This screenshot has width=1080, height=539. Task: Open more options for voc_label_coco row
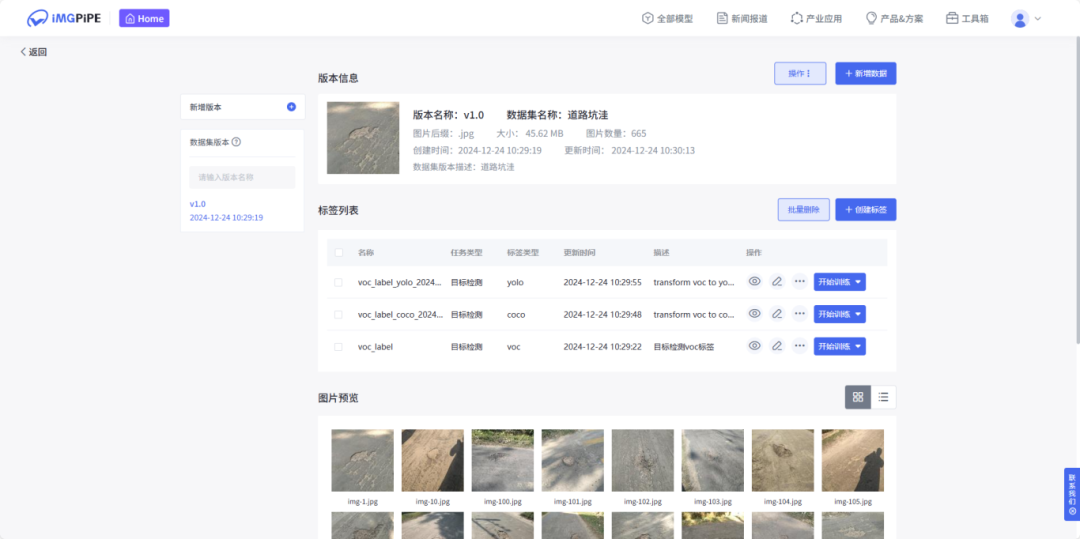799,314
